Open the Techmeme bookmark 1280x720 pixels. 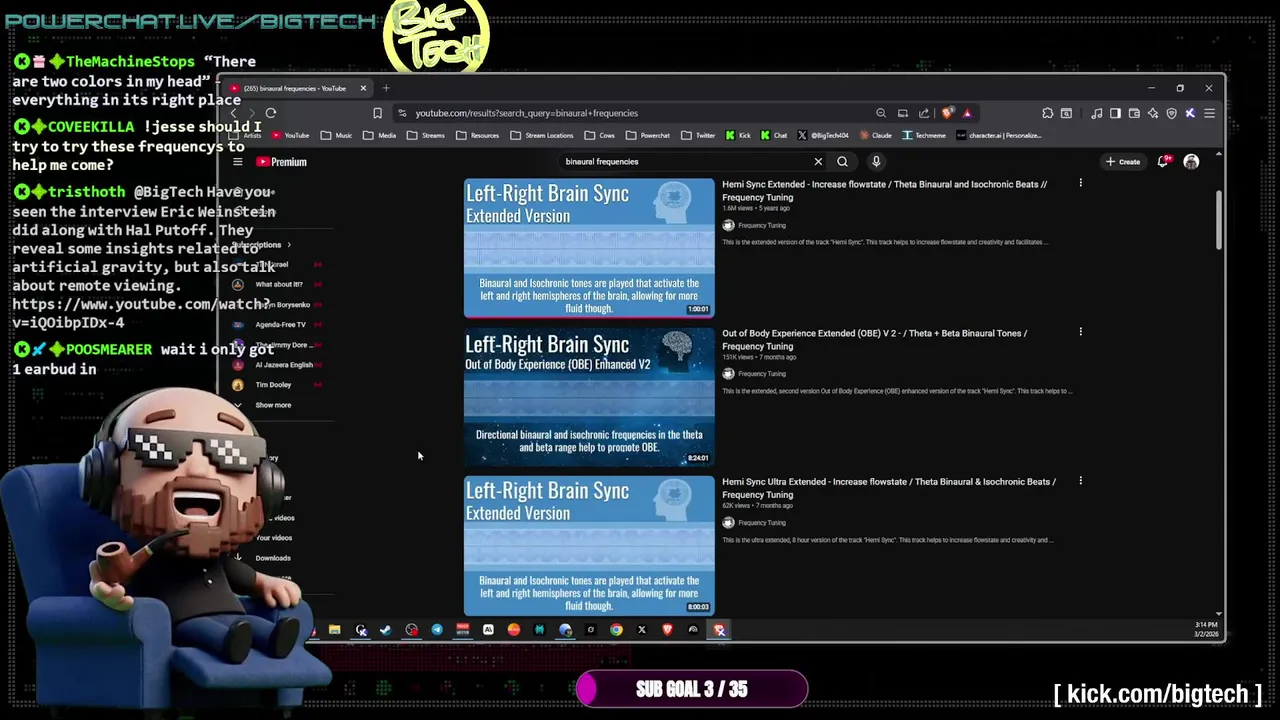click(924, 135)
